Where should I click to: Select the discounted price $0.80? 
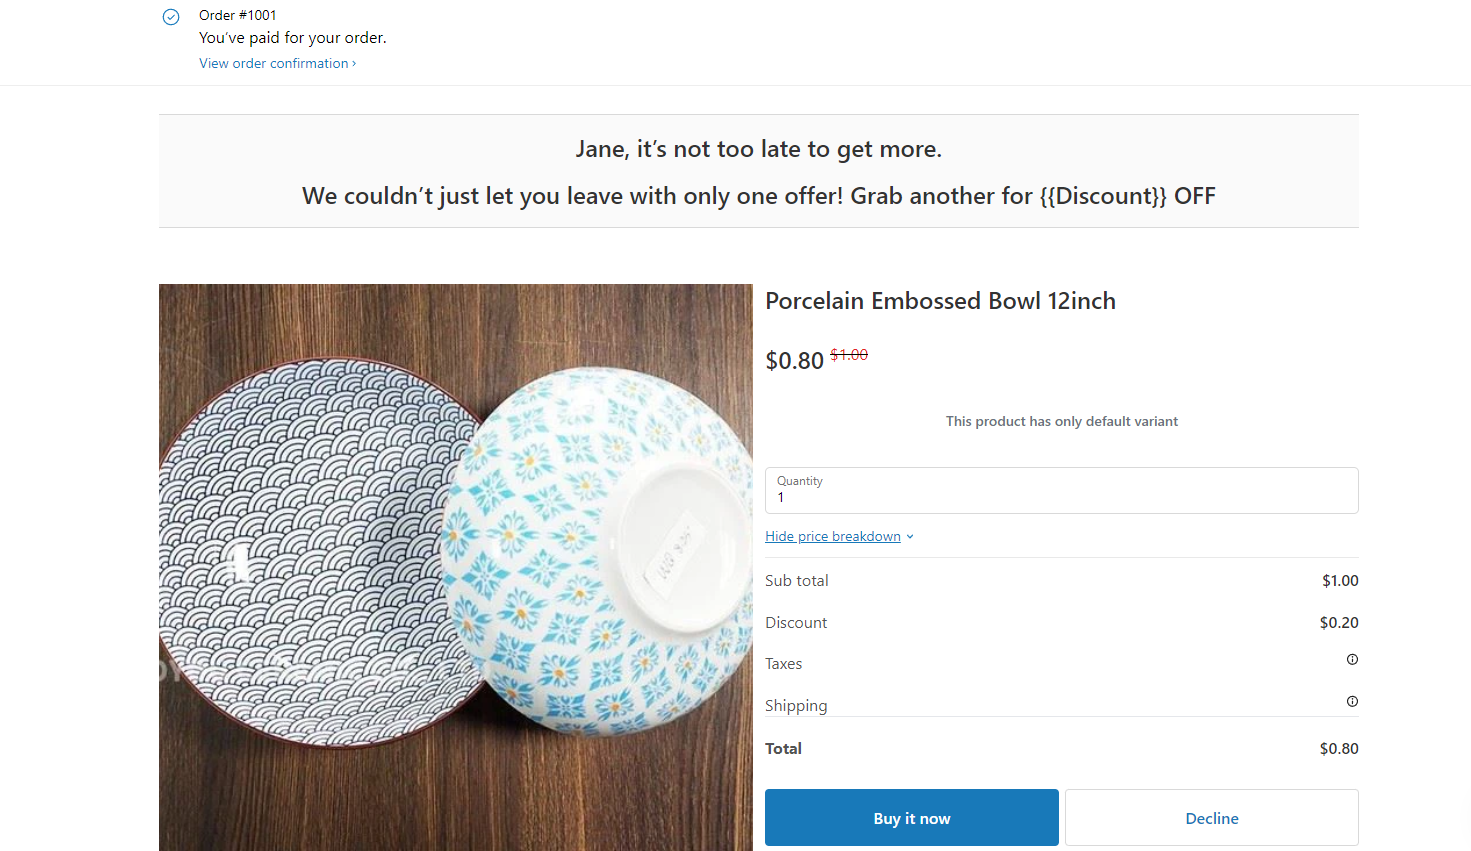pos(794,360)
